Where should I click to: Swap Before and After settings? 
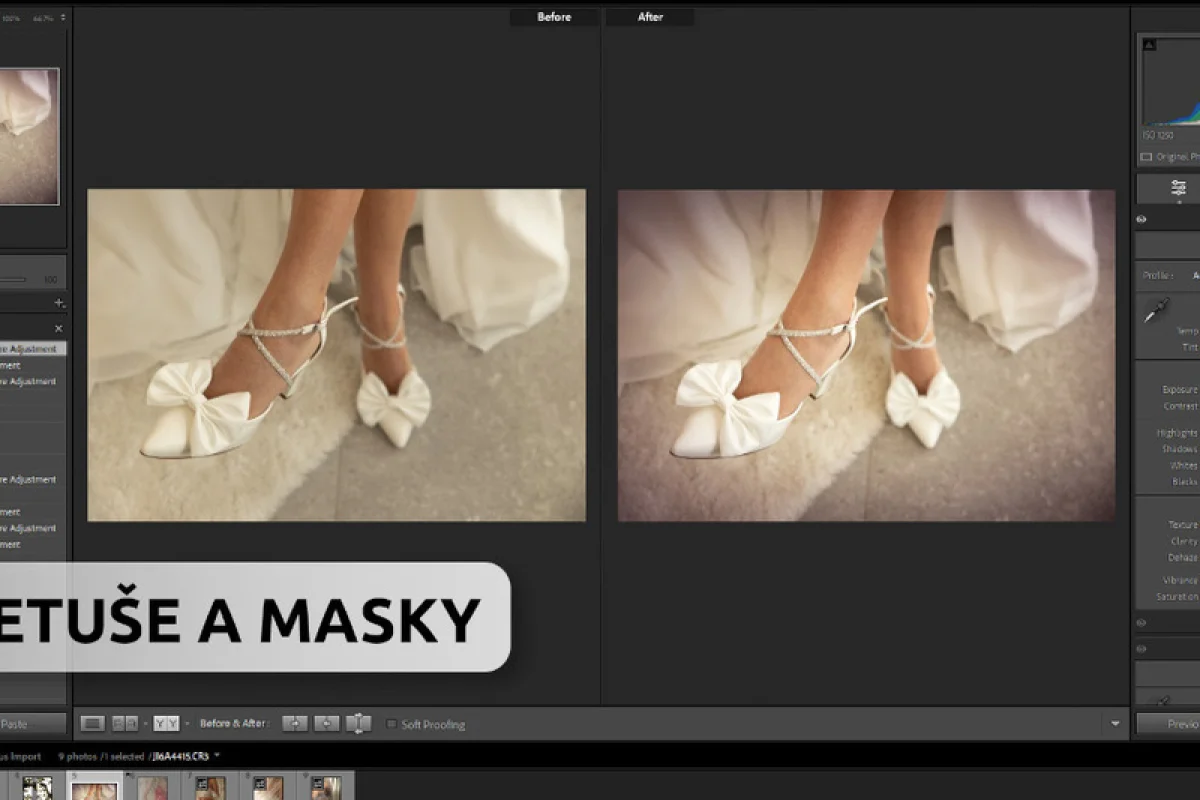pyautogui.click(x=358, y=723)
